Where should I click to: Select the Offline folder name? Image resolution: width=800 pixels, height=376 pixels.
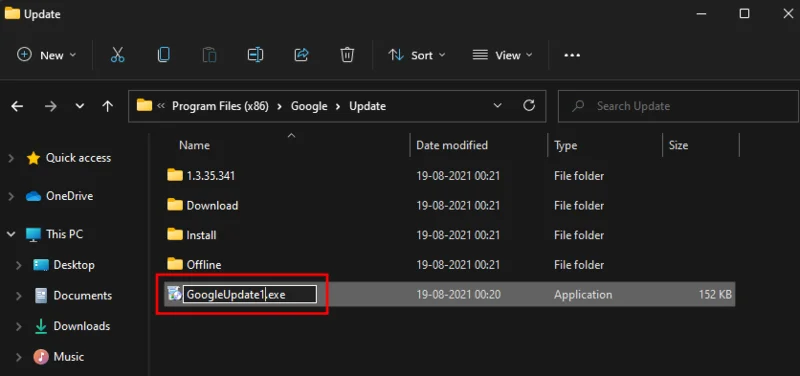click(x=204, y=265)
